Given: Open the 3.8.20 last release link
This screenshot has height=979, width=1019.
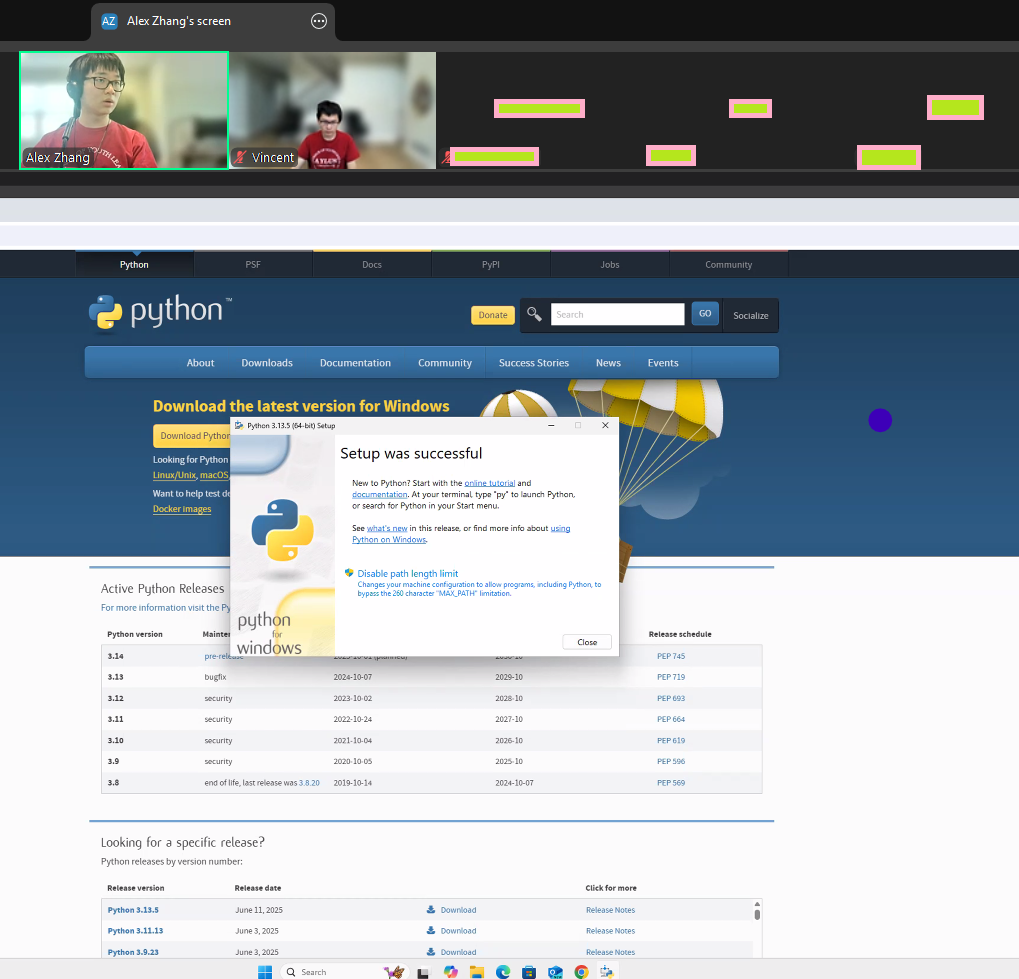Looking at the screenshot, I should click(309, 783).
